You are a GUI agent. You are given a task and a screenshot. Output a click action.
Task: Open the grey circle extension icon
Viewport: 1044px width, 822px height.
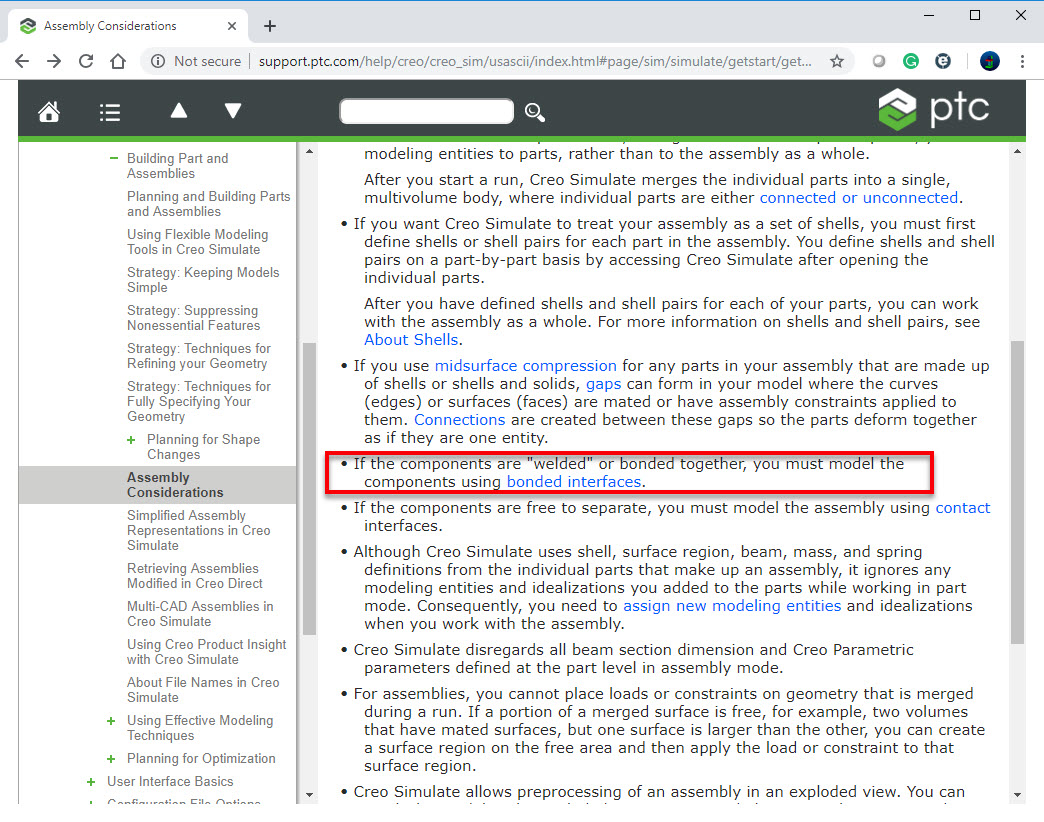(879, 61)
